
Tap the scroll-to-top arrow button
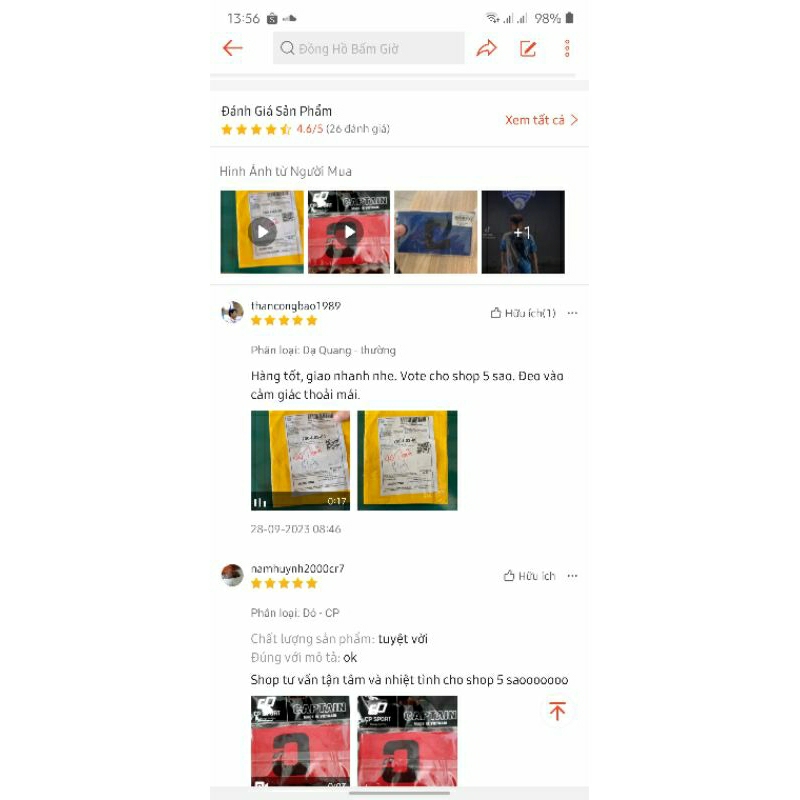[557, 711]
